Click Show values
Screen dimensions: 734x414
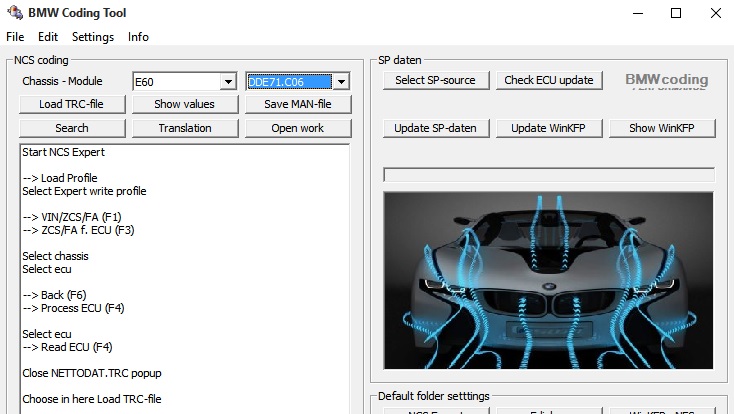185,104
